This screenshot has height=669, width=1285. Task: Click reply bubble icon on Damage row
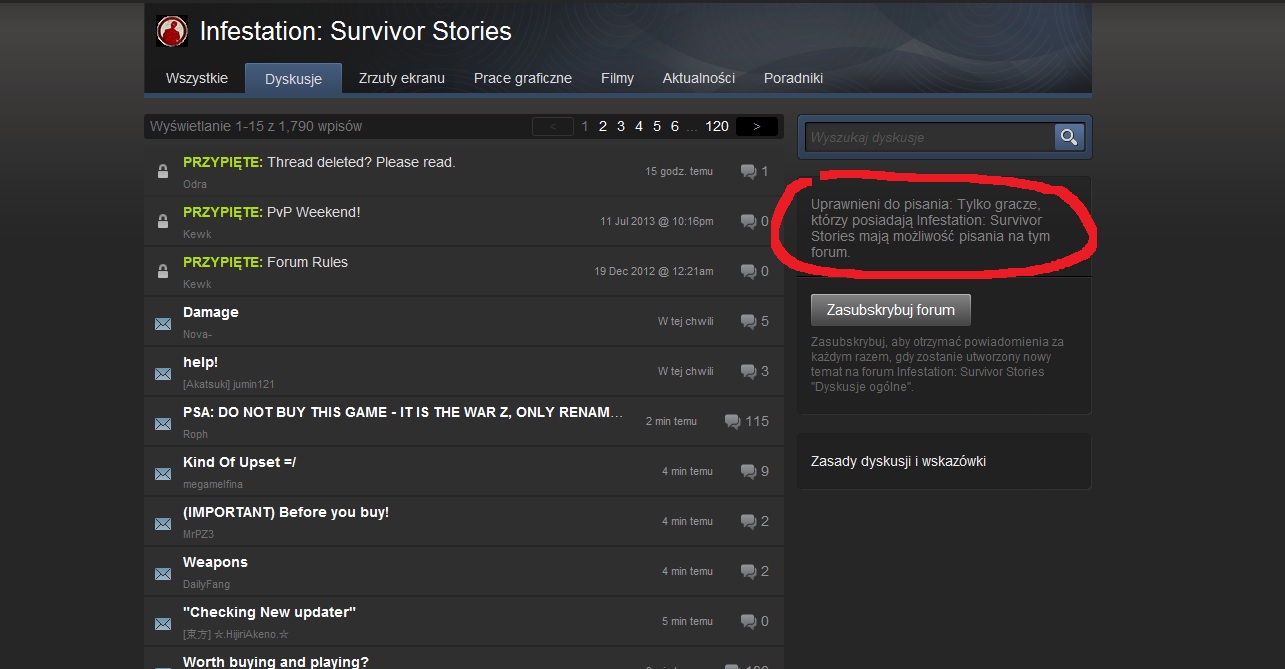point(748,322)
